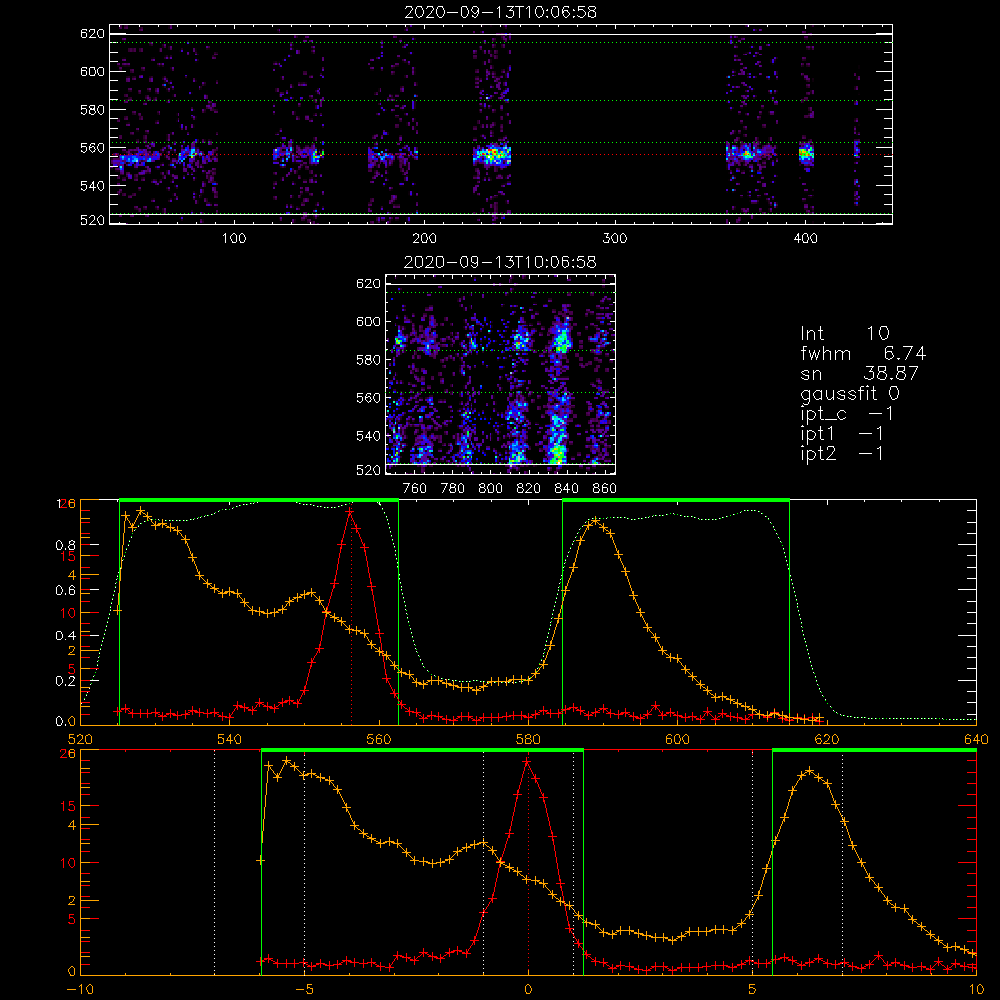Viewport: 1000px width, 1000px height.
Task: Click the red curve's peak in the third plot
Action: click(350, 511)
